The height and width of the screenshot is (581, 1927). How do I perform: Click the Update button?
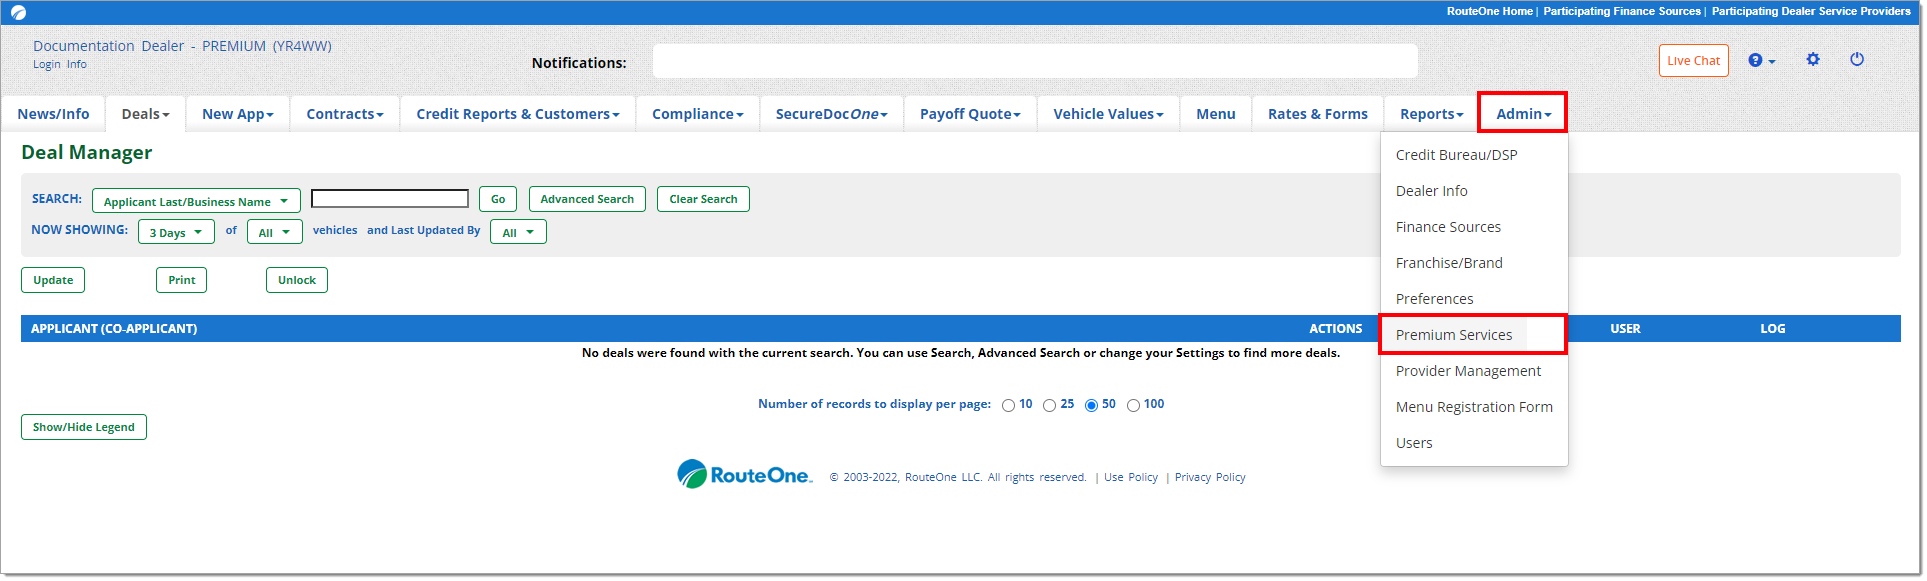[x=53, y=280]
